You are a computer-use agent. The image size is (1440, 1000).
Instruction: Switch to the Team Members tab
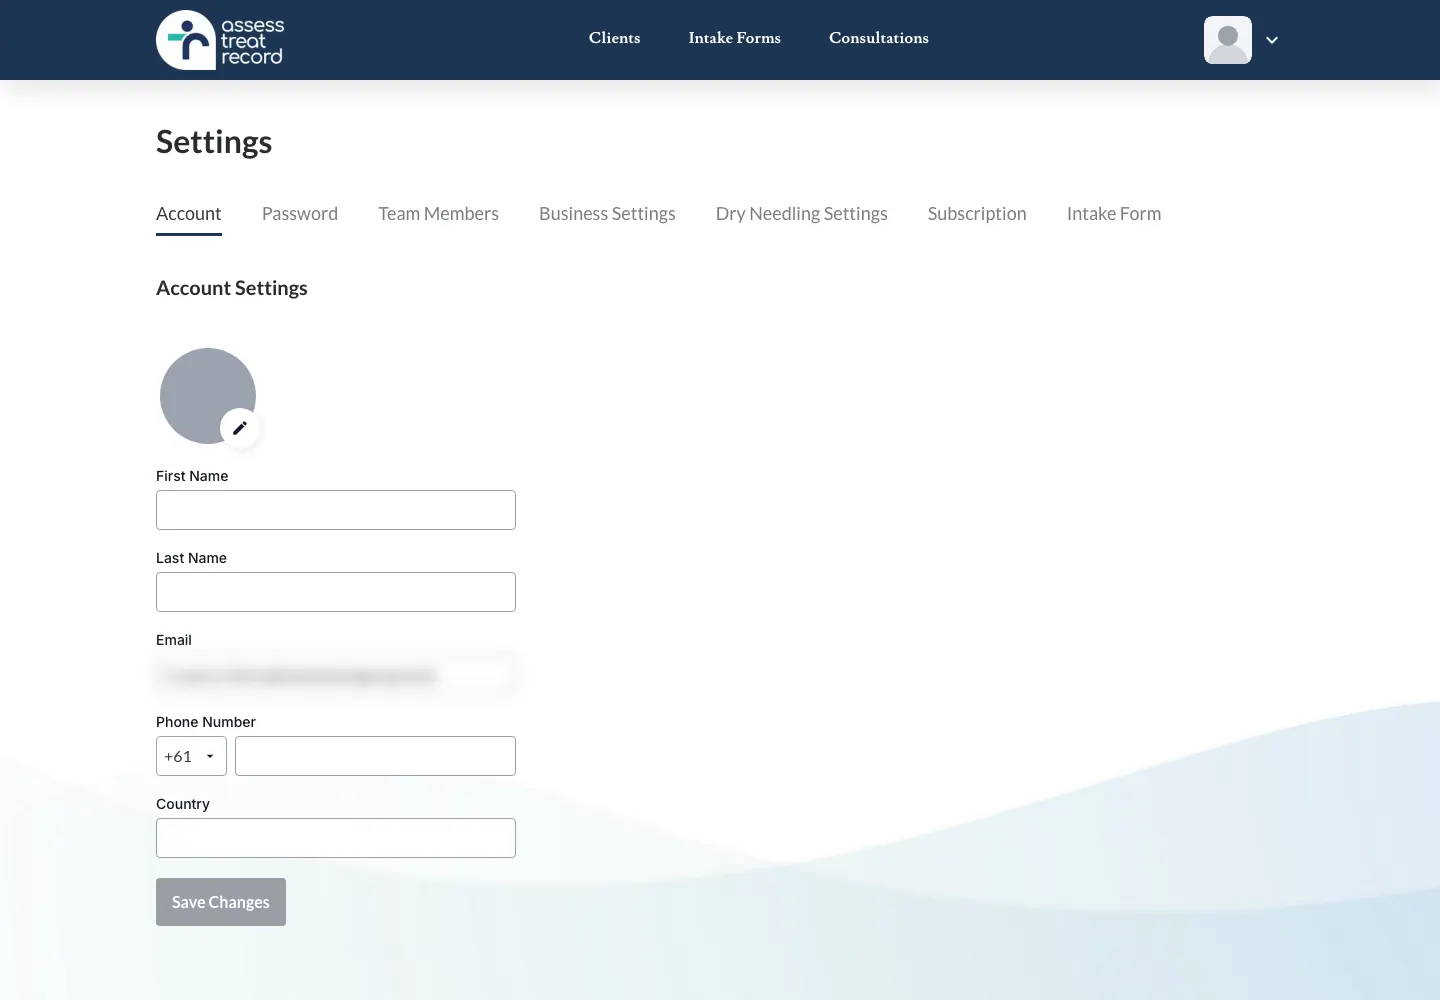coord(438,214)
